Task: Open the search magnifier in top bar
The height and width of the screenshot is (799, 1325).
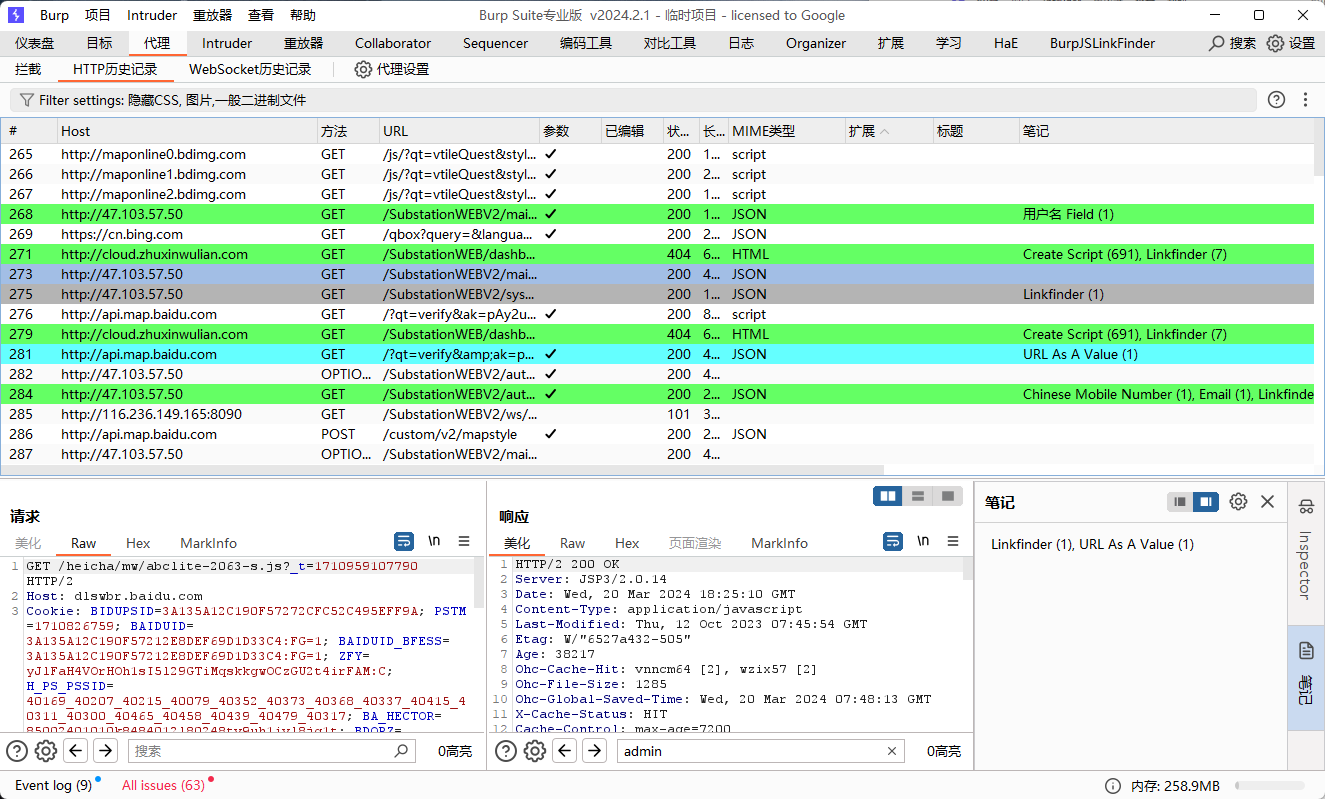Action: coord(1217,43)
